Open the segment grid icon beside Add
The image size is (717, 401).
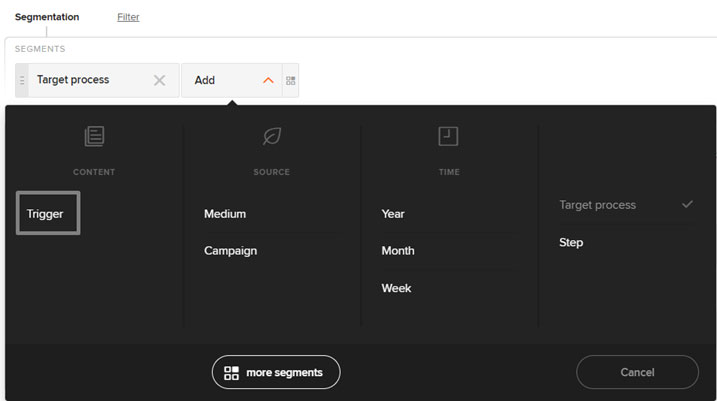click(x=290, y=80)
